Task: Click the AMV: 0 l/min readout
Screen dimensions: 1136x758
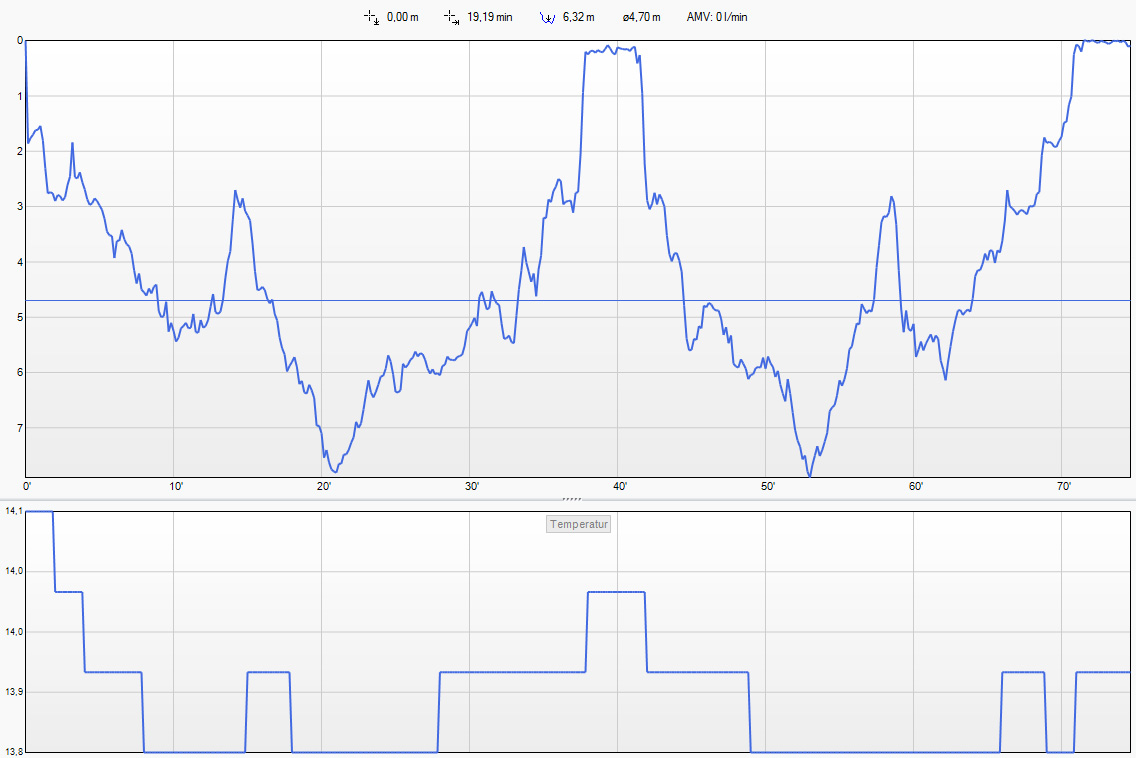Action: point(717,17)
